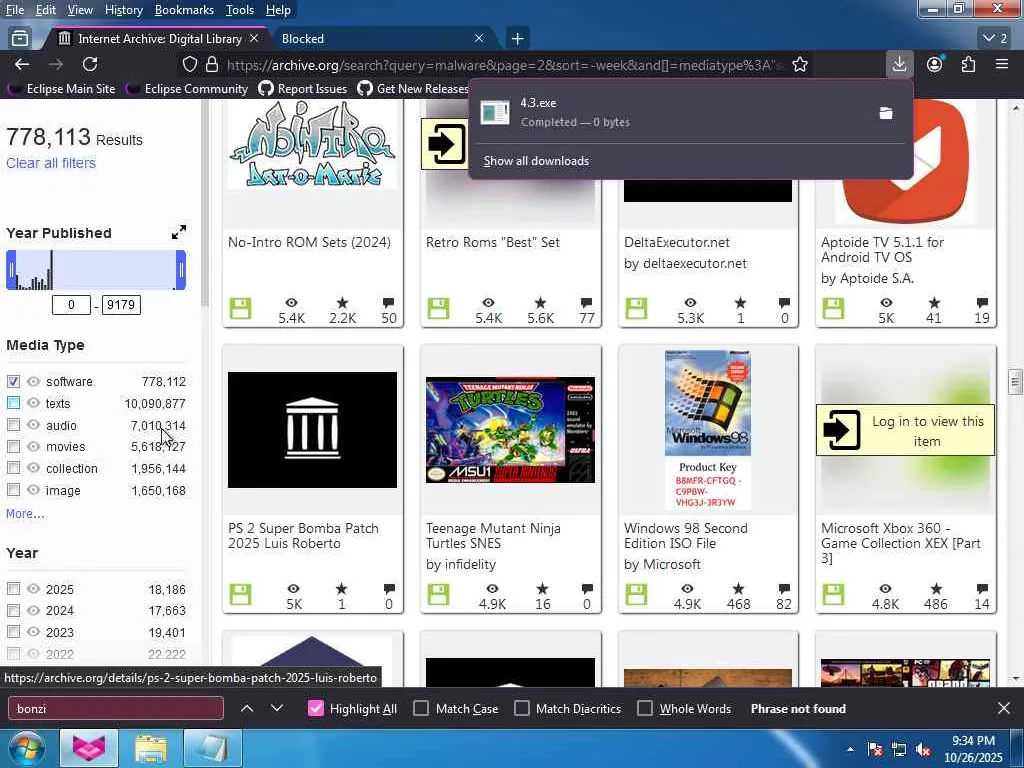
Task: Click the software floppy icon on Aptoide TV
Action: [833, 309]
